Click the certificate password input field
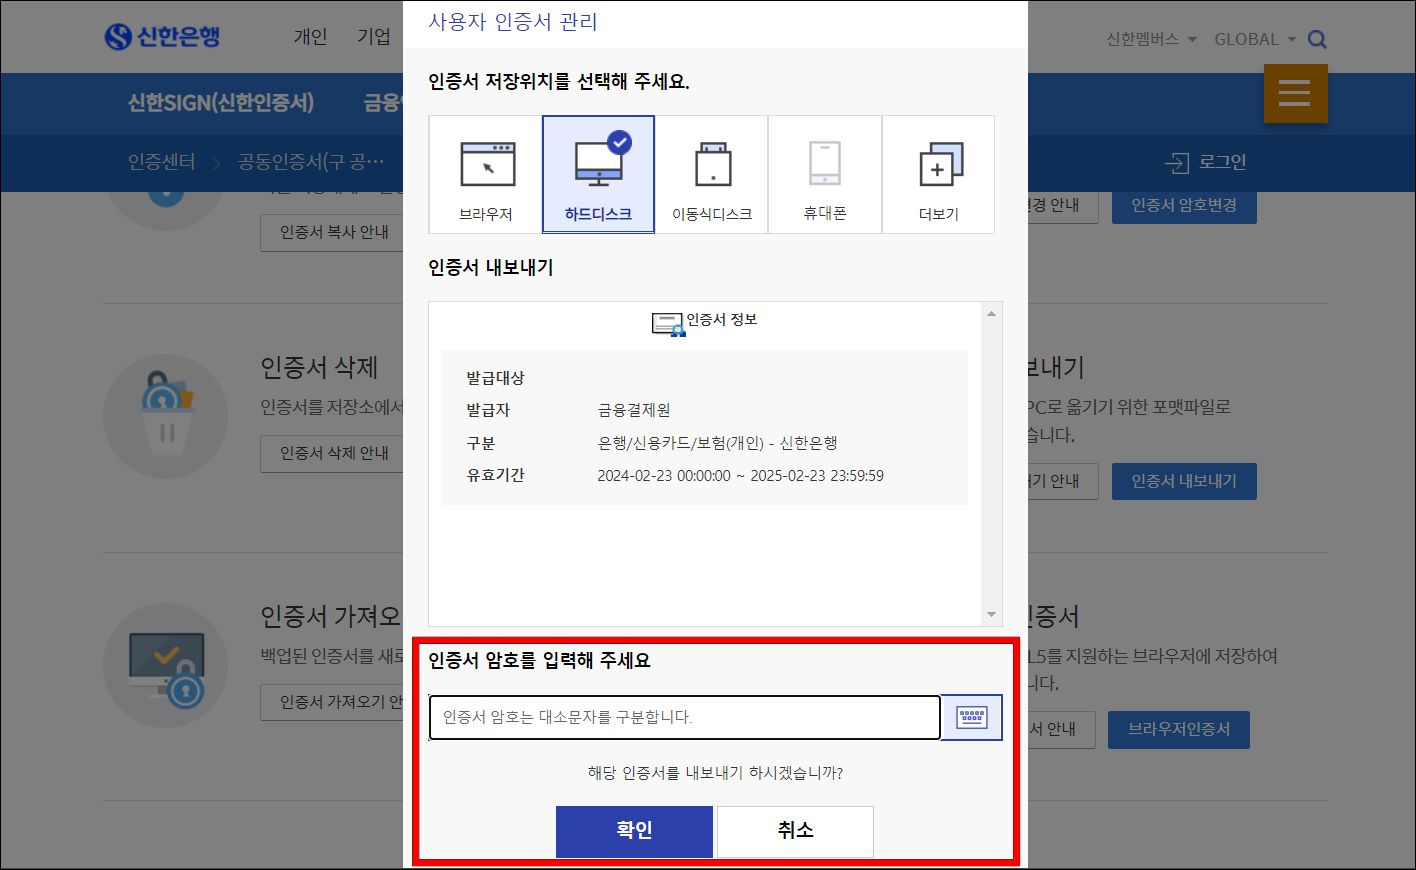The width and height of the screenshot is (1416, 870). 684,717
